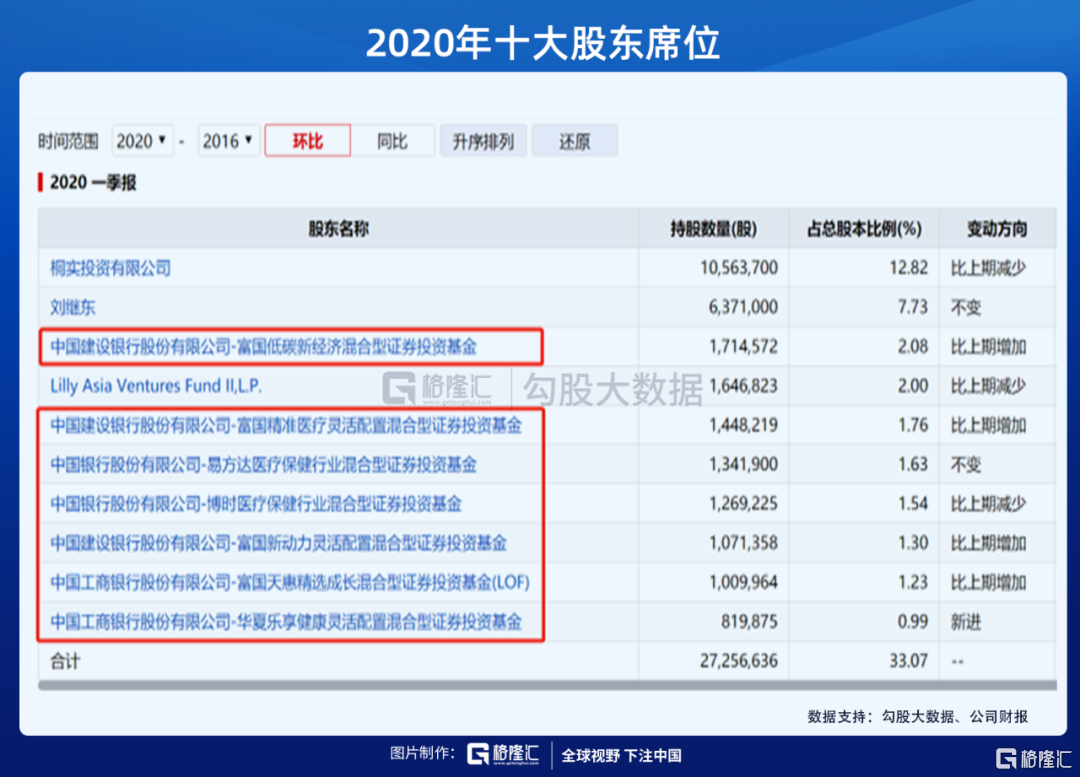This screenshot has width=1080, height=777.
Task: Select the 环比 comparison button
Action: (307, 141)
